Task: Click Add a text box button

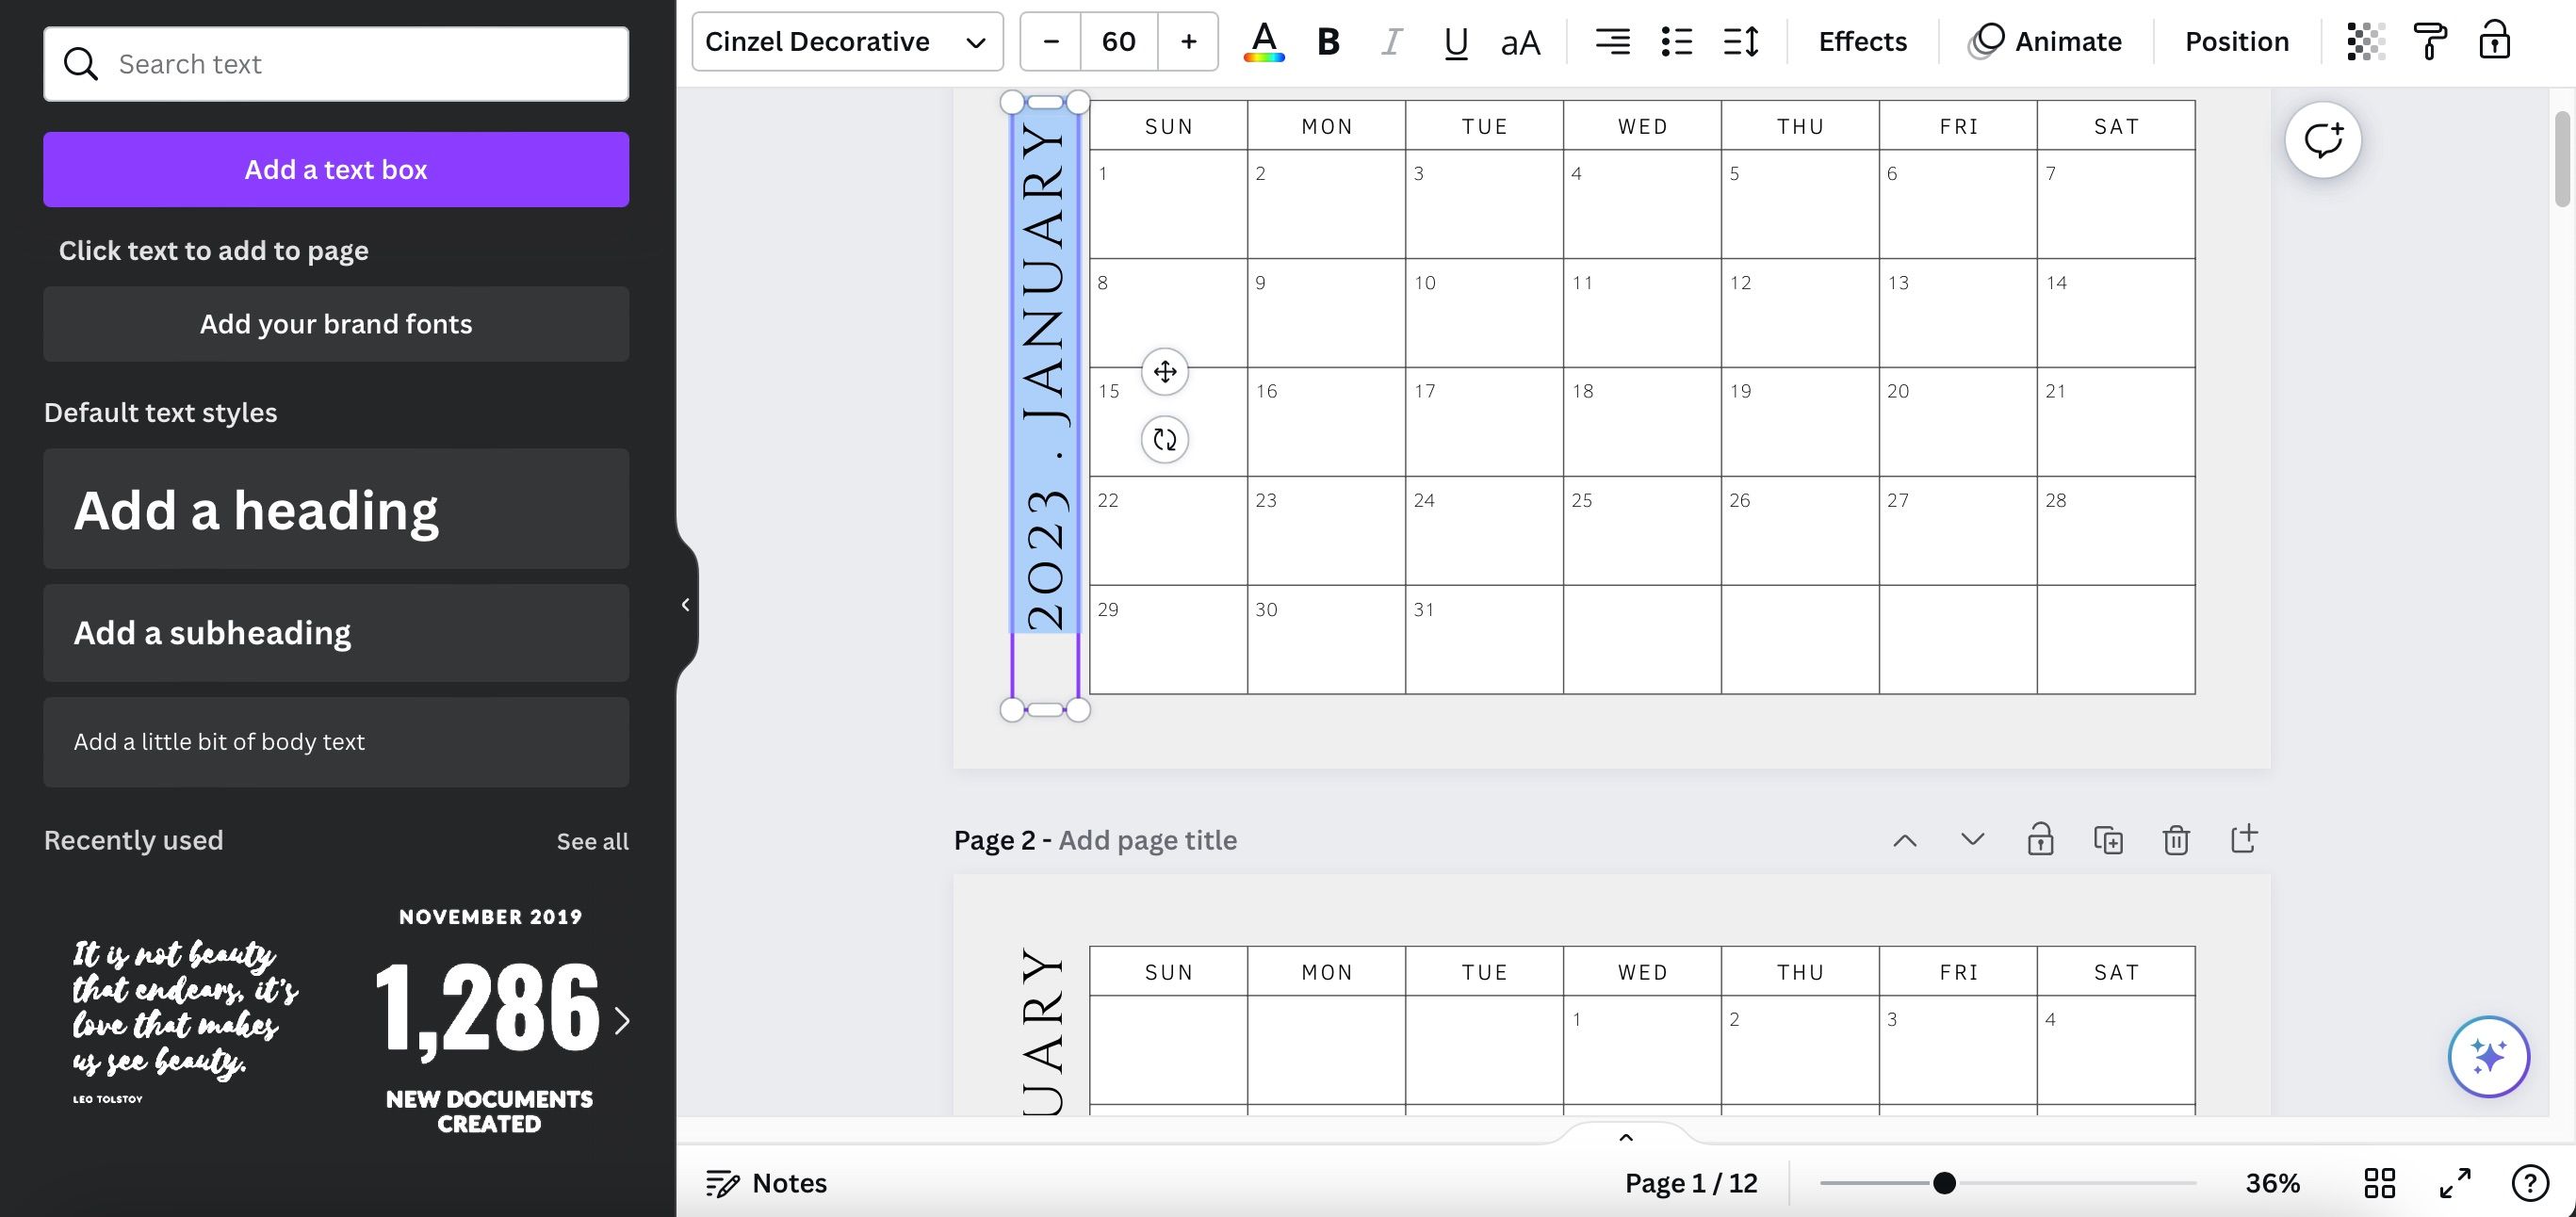Action: 336,169
